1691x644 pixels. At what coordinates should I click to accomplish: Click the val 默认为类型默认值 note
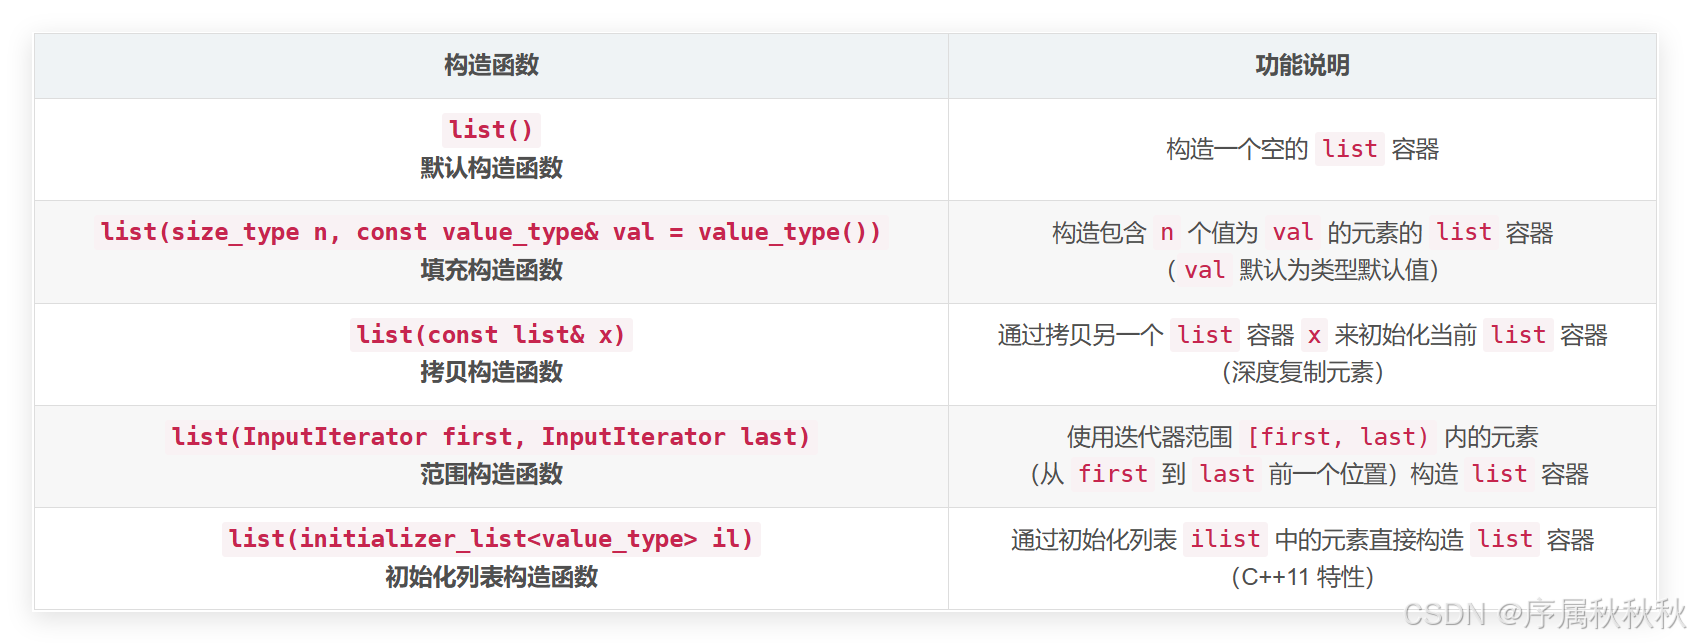1302,270
